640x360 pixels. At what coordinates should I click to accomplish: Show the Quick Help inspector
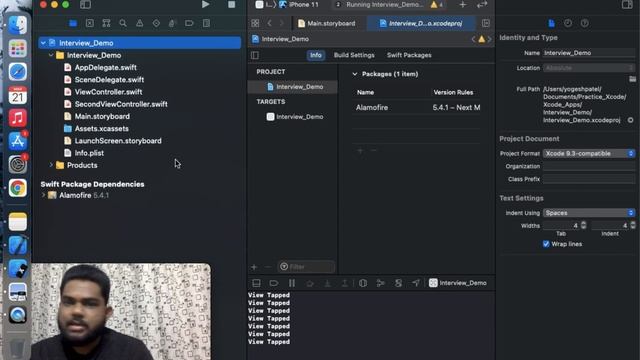[x=584, y=23]
